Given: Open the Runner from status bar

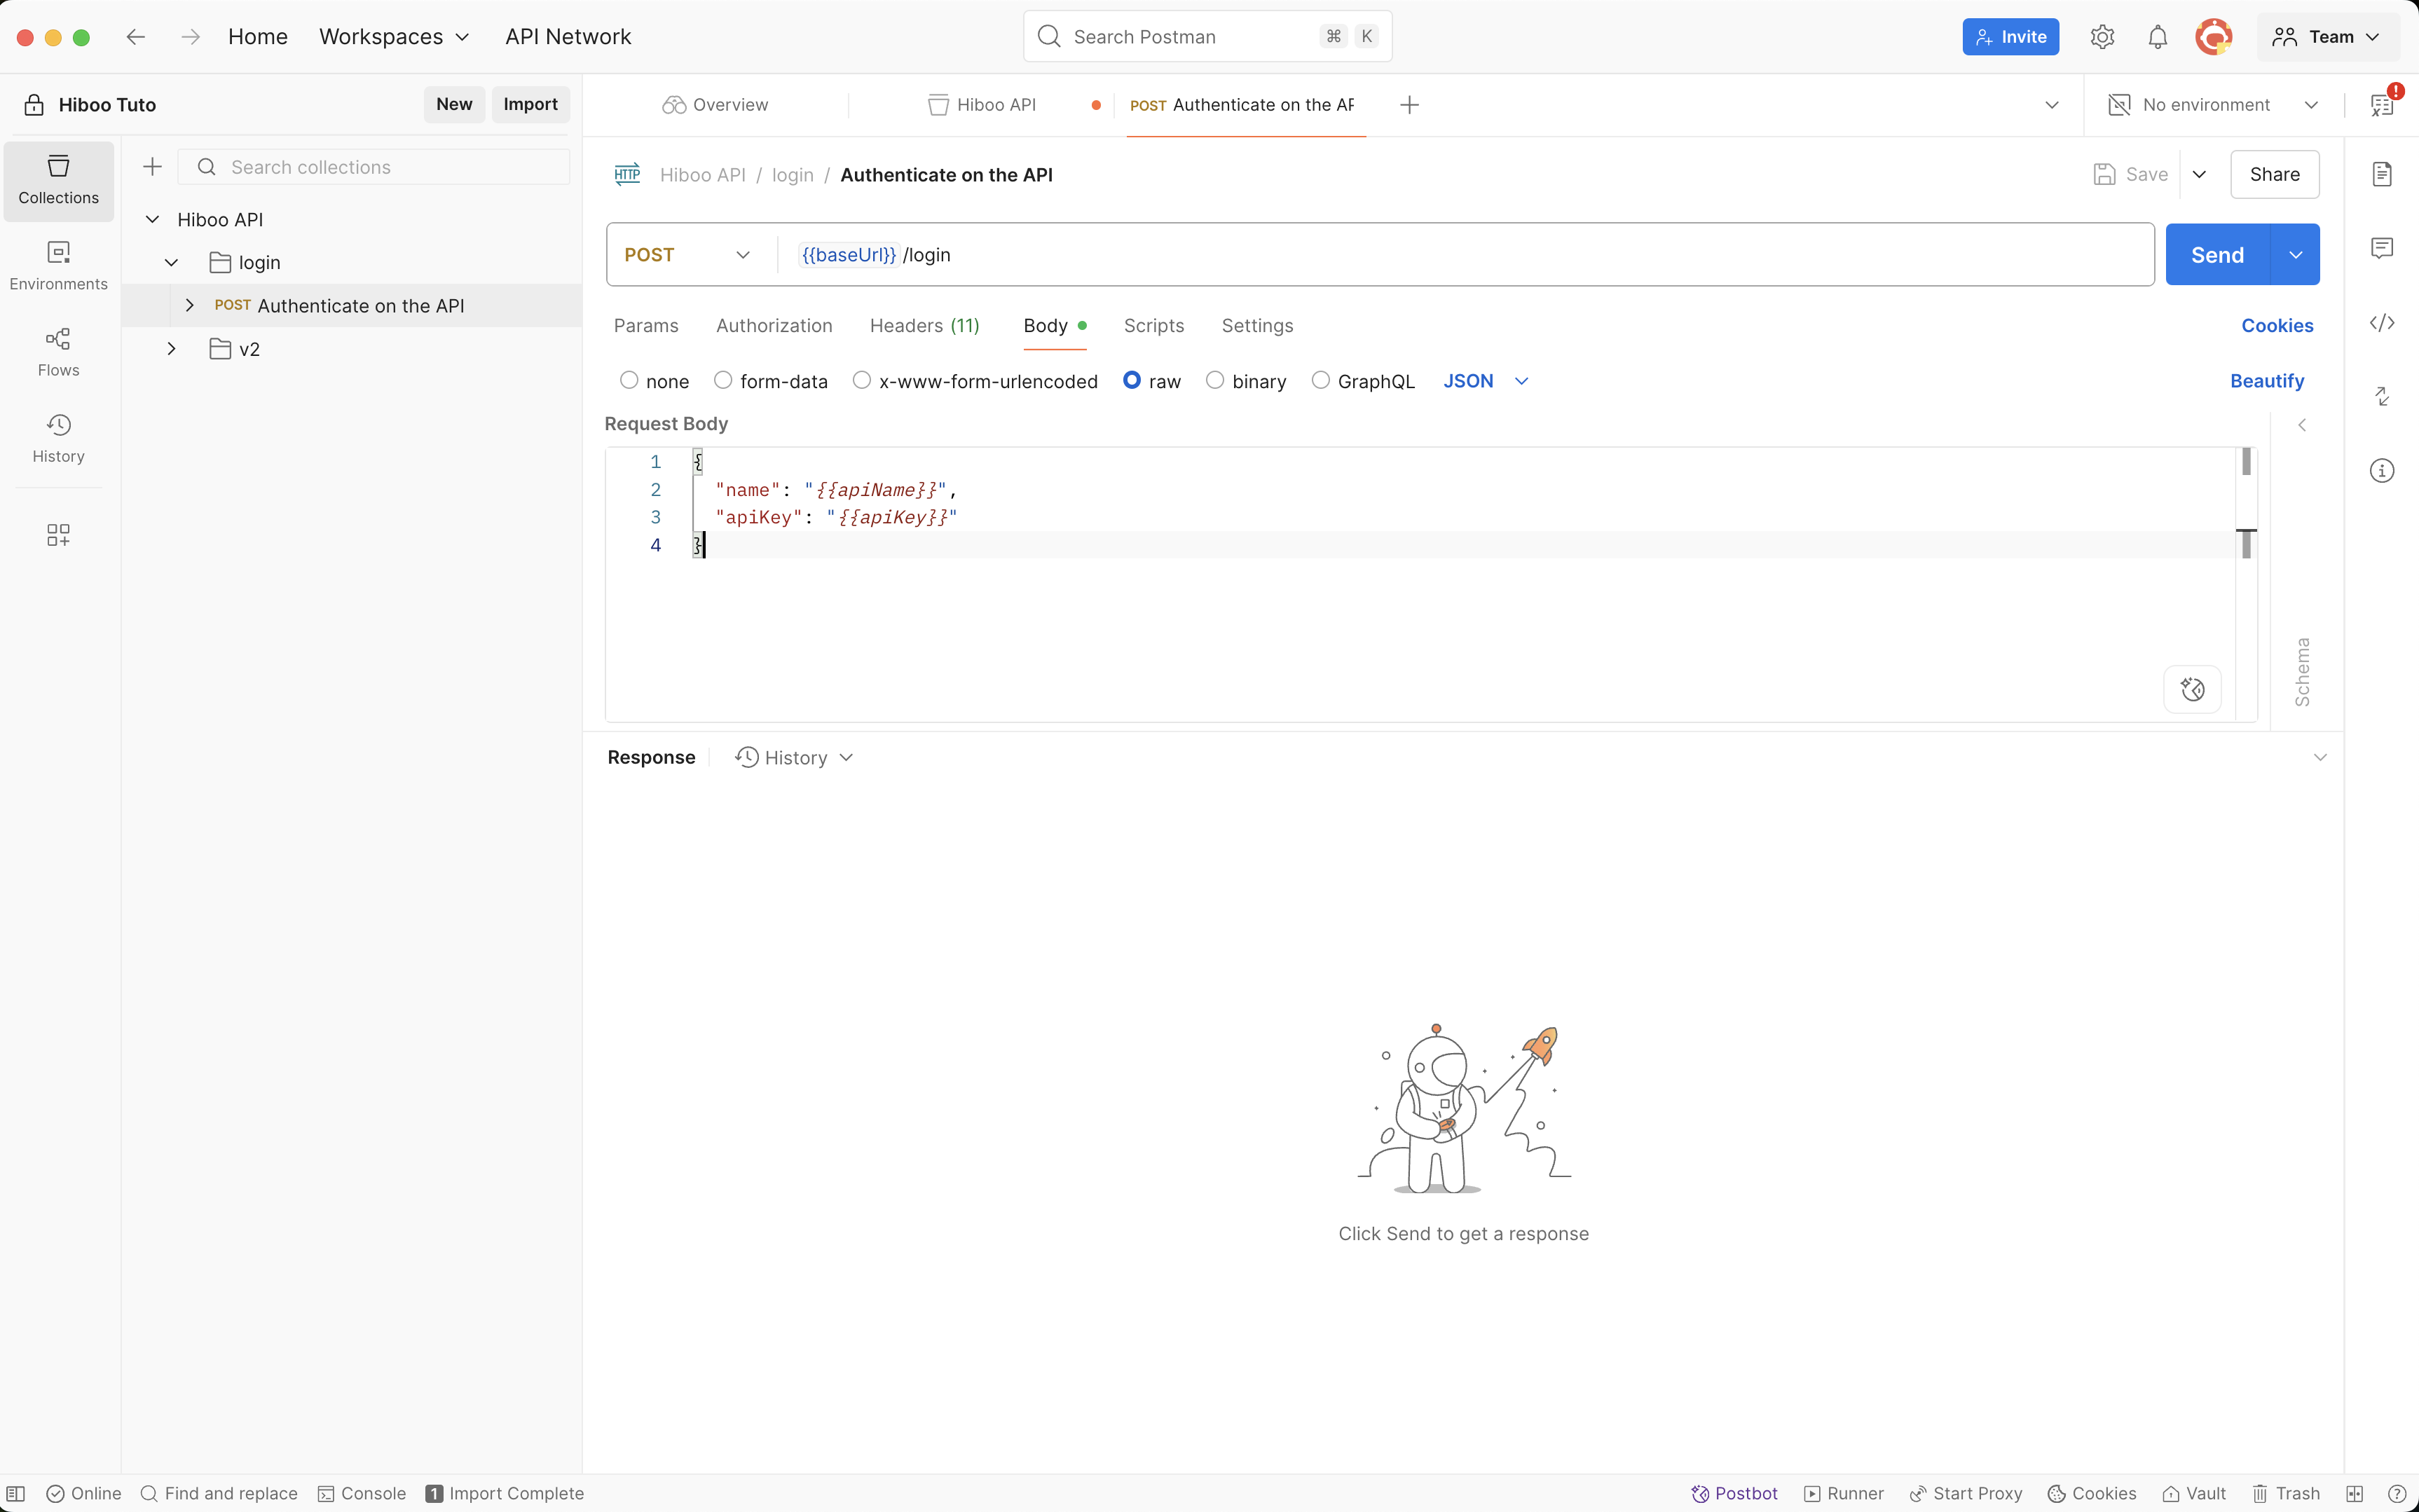Looking at the screenshot, I should click(1843, 1493).
